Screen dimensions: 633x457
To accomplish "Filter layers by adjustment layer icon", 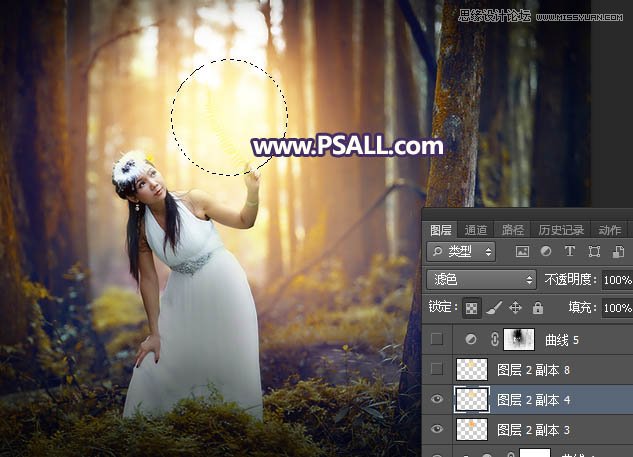I will click(x=546, y=252).
